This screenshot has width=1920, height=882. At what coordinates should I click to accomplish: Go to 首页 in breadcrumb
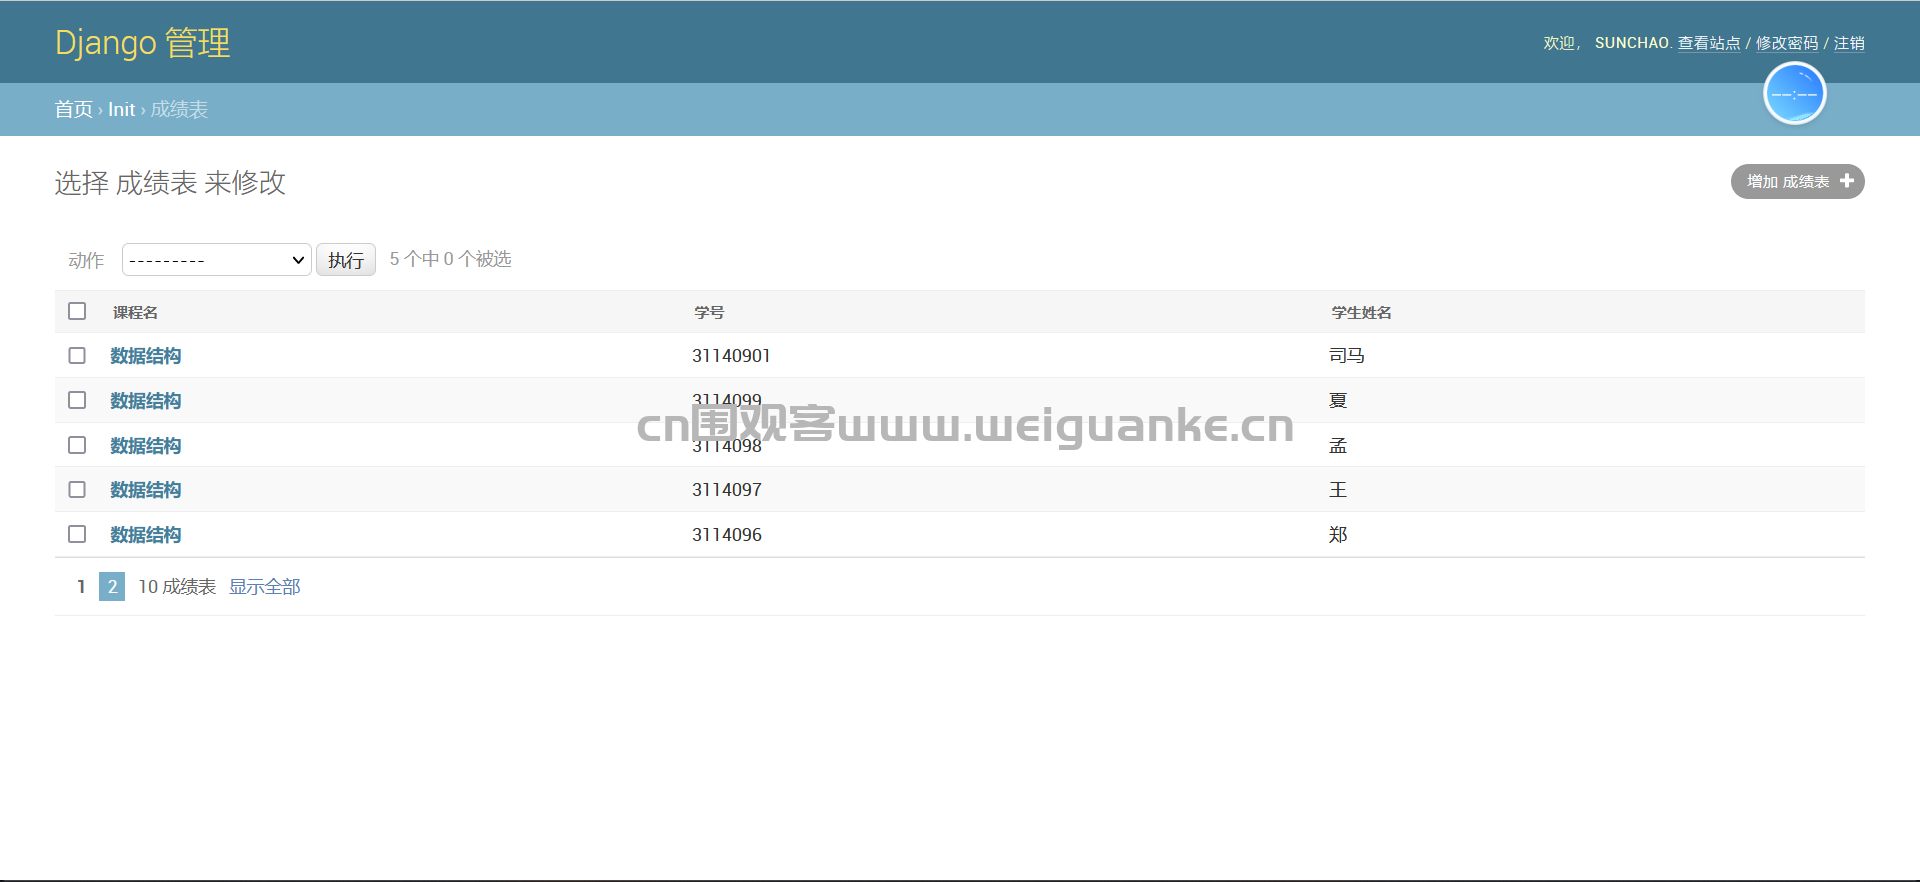pos(73,110)
